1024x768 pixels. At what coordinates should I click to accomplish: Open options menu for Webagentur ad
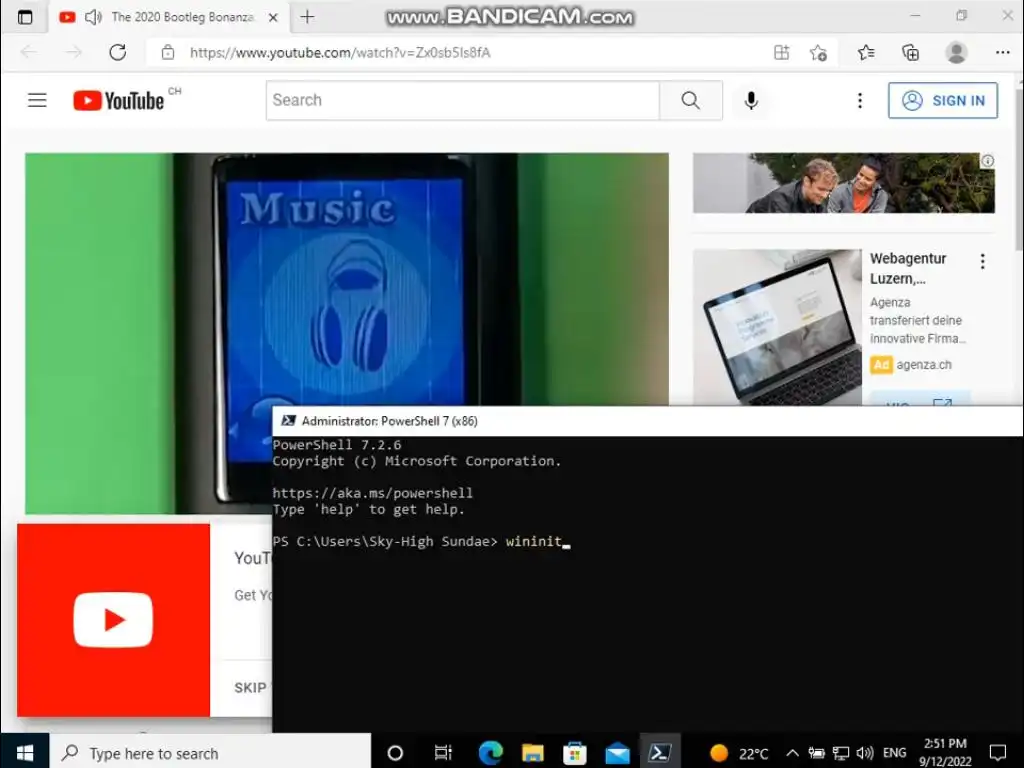click(982, 262)
